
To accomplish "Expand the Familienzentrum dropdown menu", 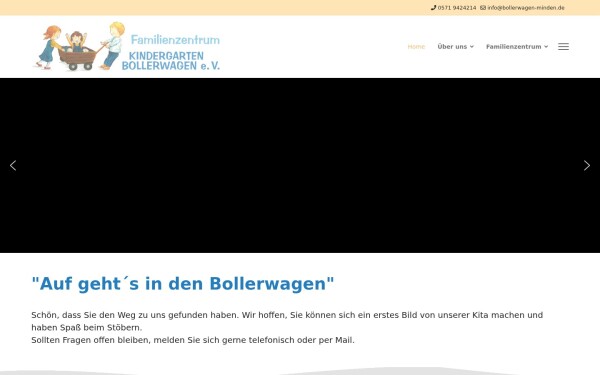I will pyautogui.click(x=517, y=47).
